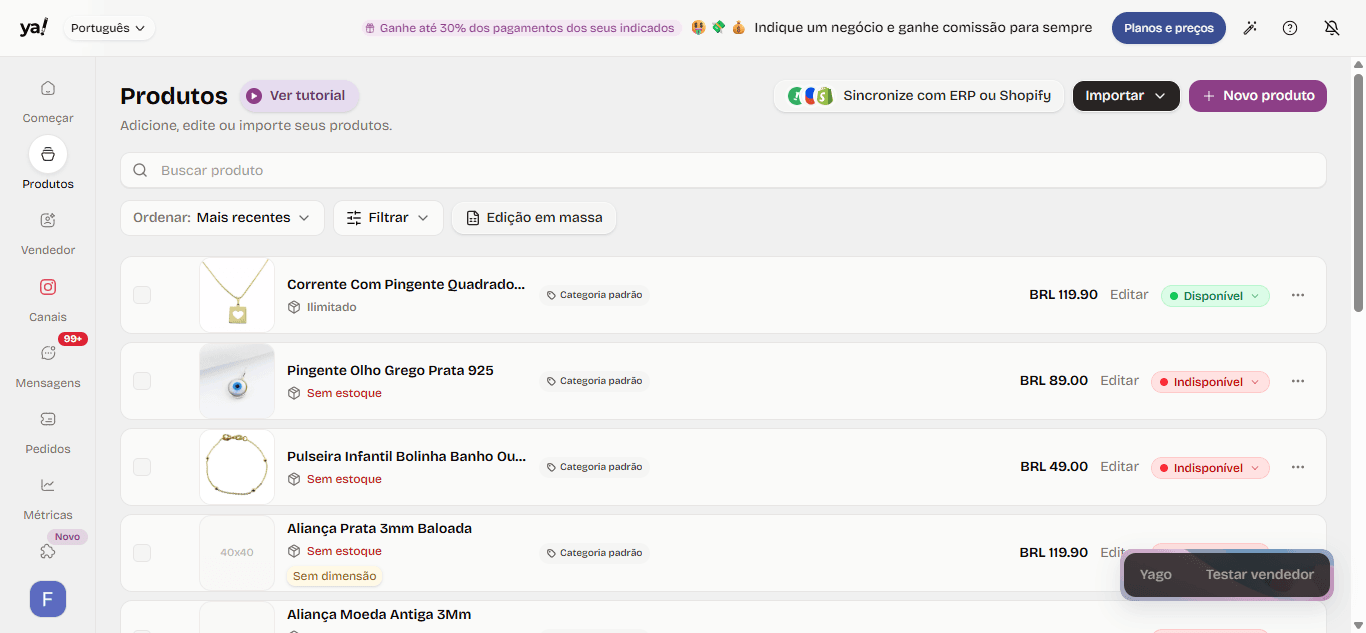Screen dimensions: 1366x633
Task: Click the muted notifications bell icon
Action: [x=1331, y=28]
